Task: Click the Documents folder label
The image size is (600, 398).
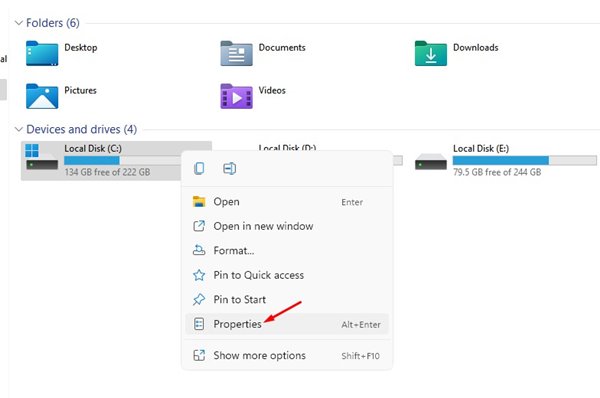Action: point(282,47)
